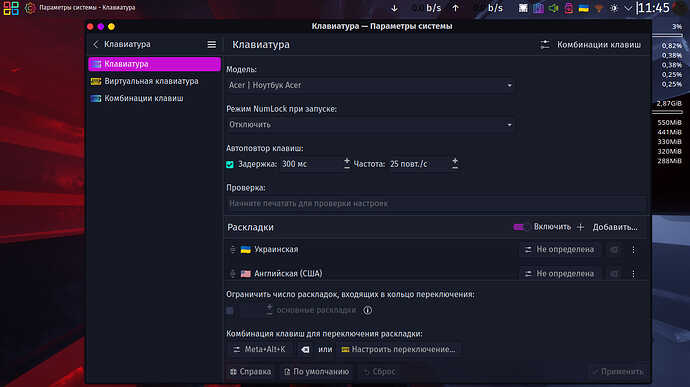
Task: Open Справка help button
Action: pyautogui.click(x=250, y=372)
